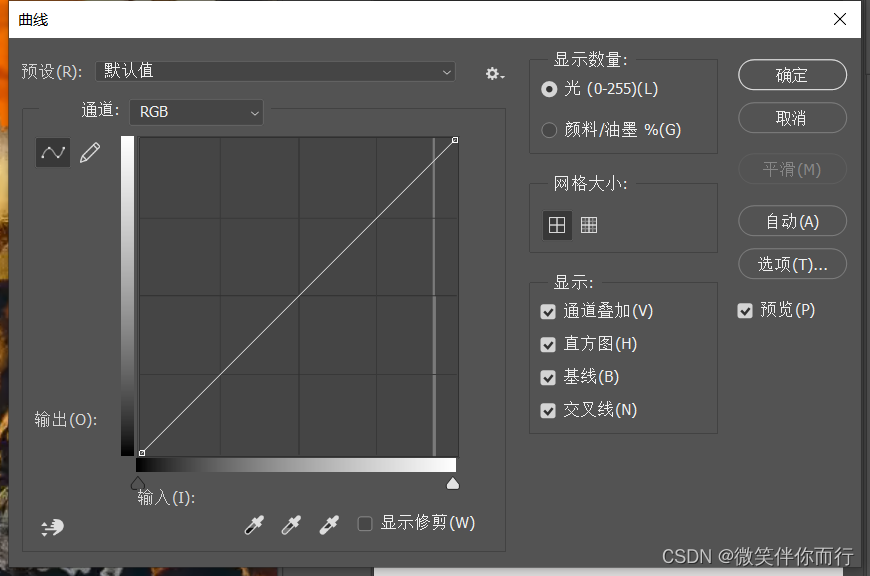
Task: Toggle 直方图(H) checkbox
Action: (548, 345)
